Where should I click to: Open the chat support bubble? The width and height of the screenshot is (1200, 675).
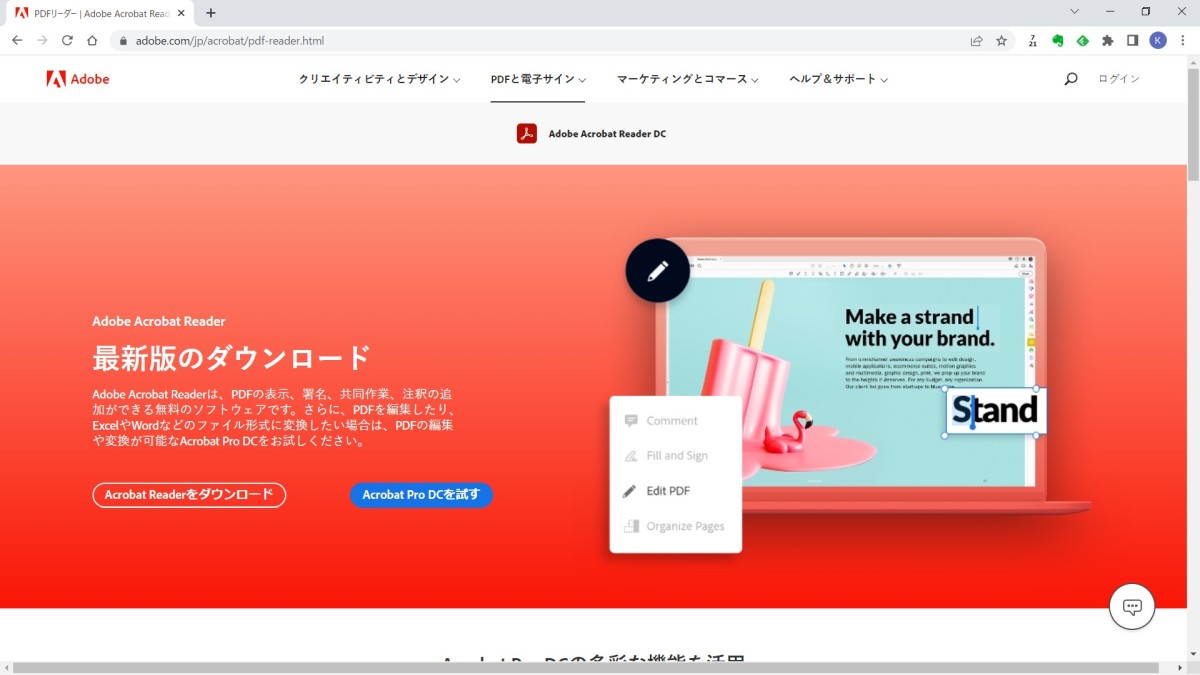click(x=1132, y=606)
